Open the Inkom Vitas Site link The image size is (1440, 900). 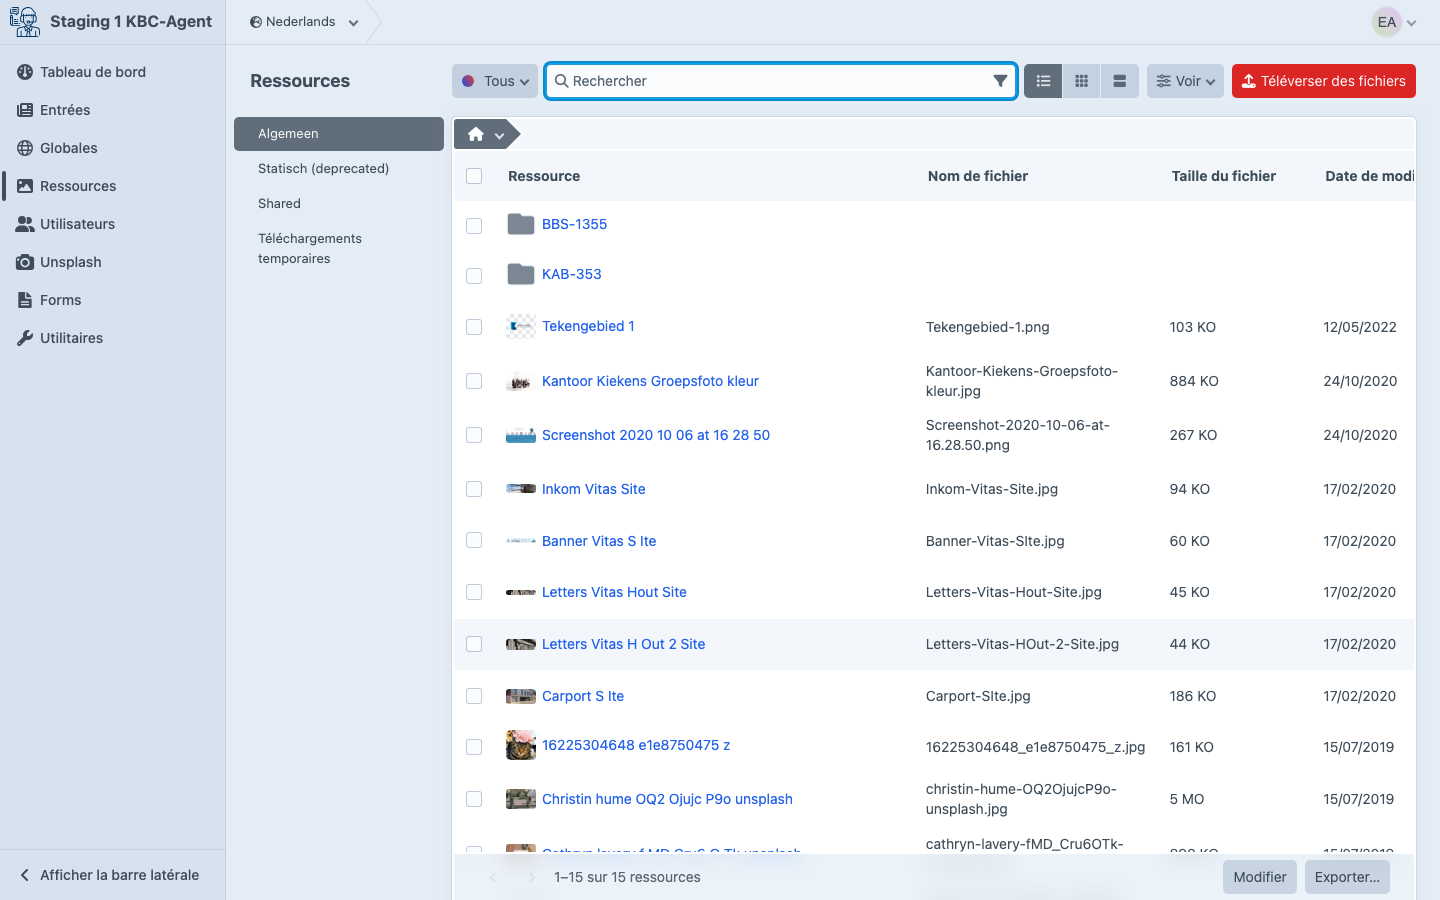click(593, 489)
